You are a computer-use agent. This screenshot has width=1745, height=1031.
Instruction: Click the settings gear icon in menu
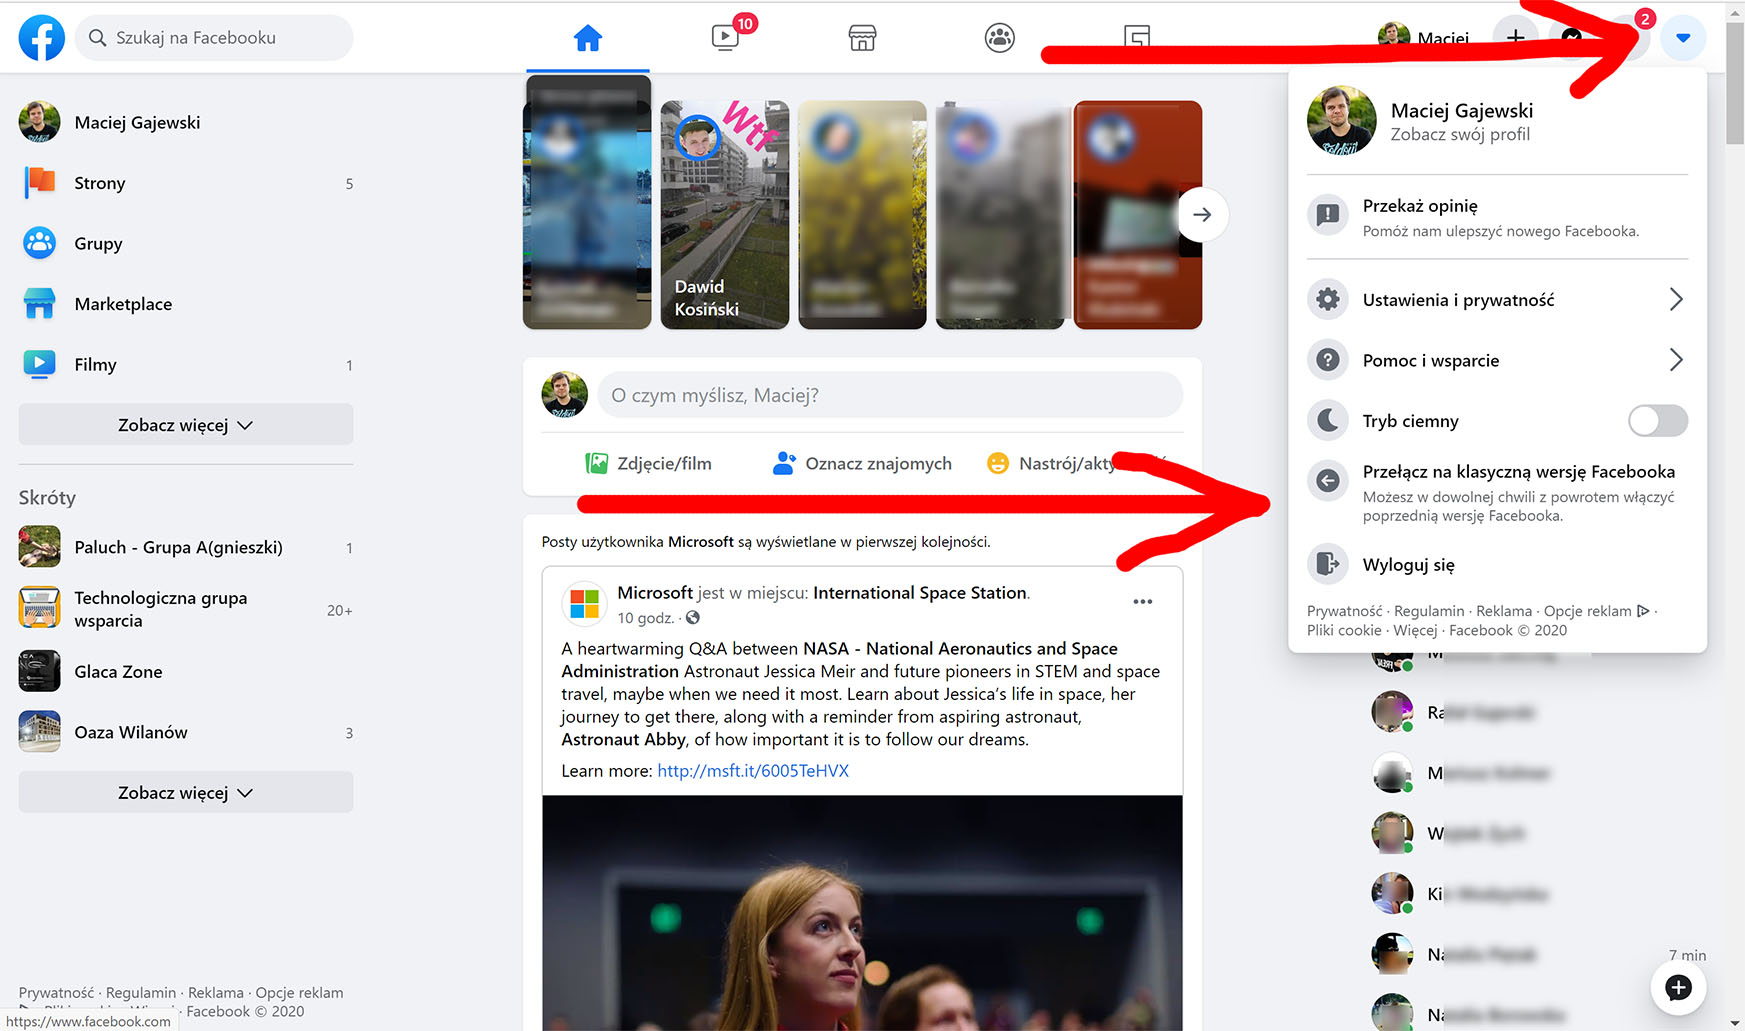(1328, 299)
